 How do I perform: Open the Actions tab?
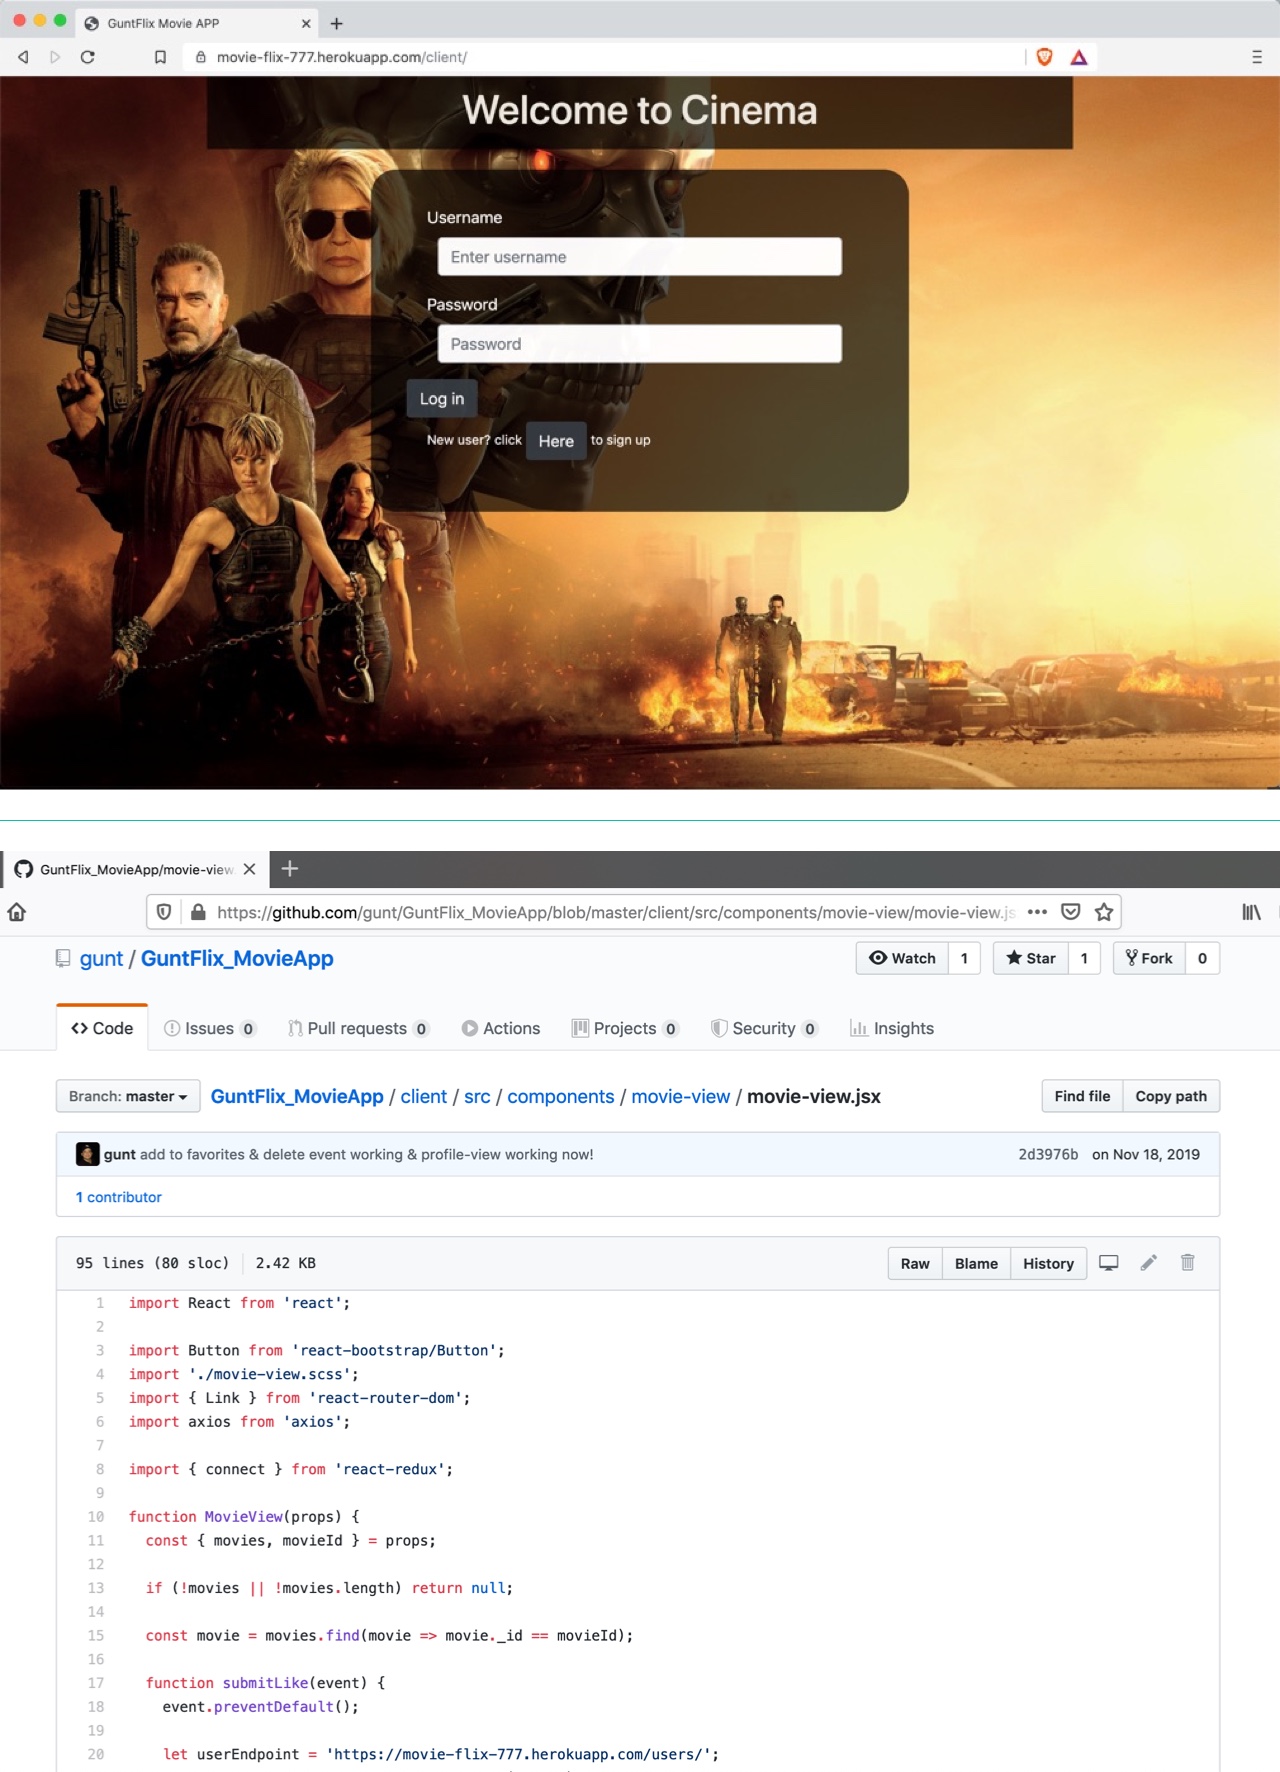click(x=501, y=1028)
